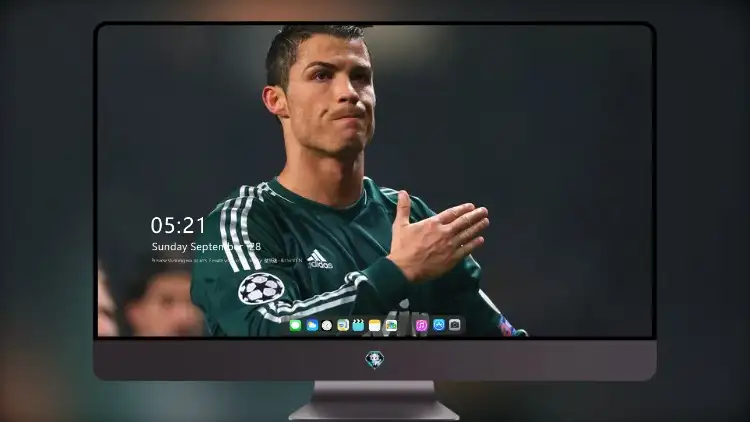Viewport: 750px width, 422px height.
Task: Open the blue App Store dock icon
Action: point(439,325)
